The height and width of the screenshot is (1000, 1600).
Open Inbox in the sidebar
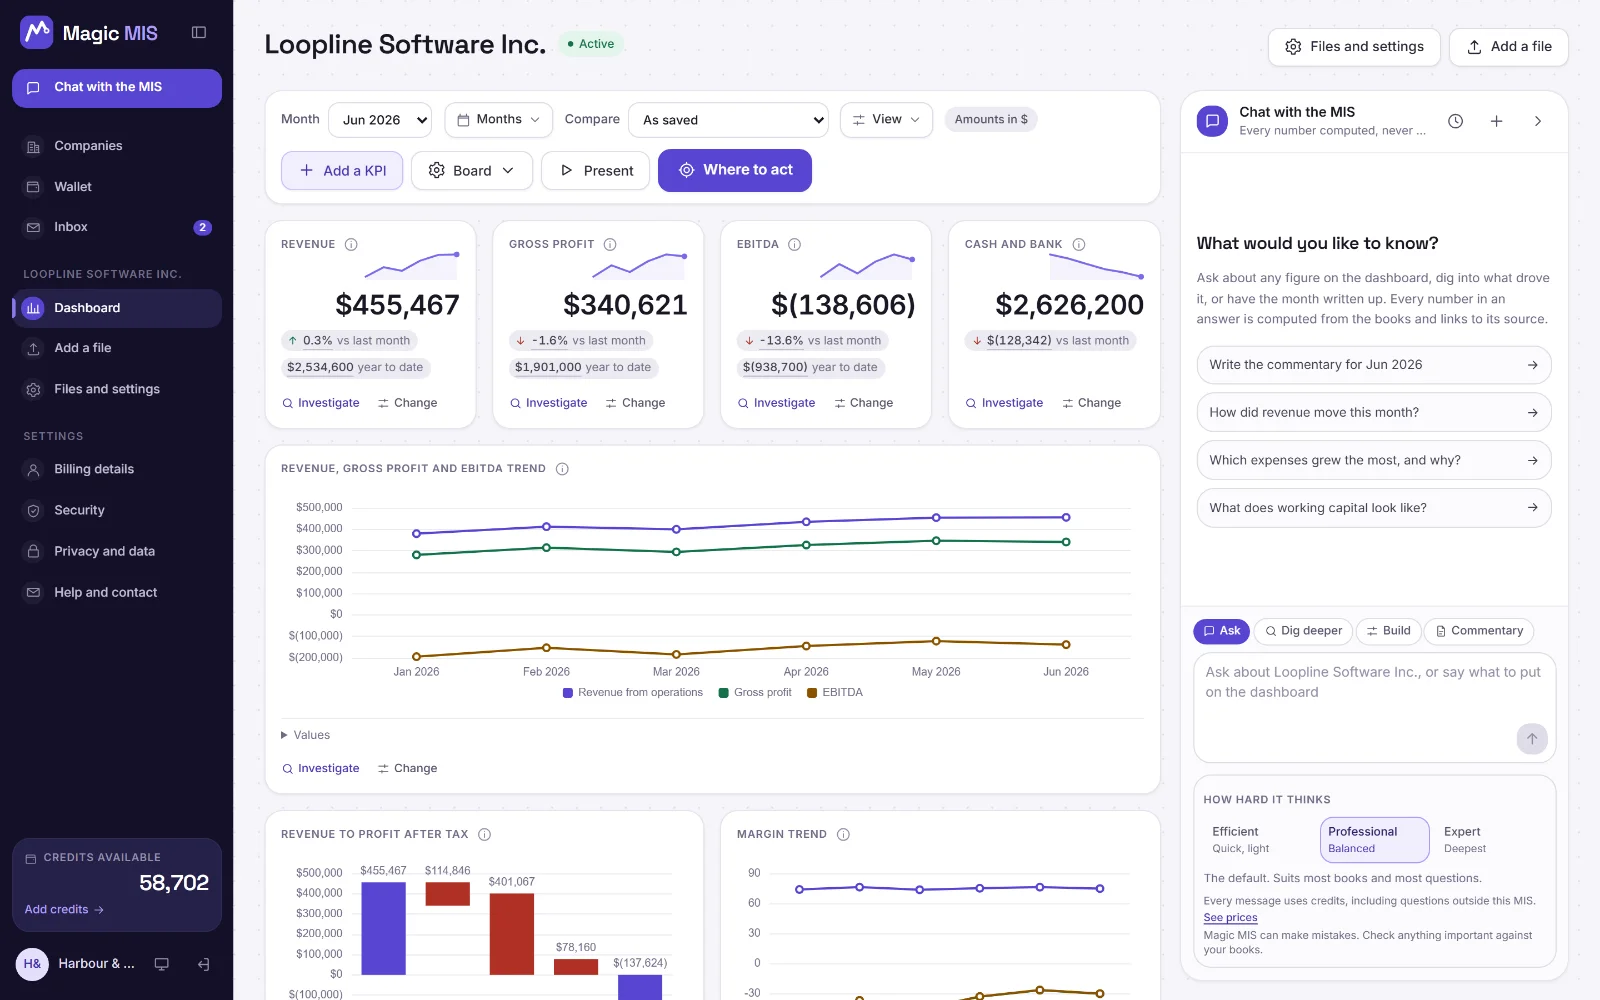[x=117, y=227]
